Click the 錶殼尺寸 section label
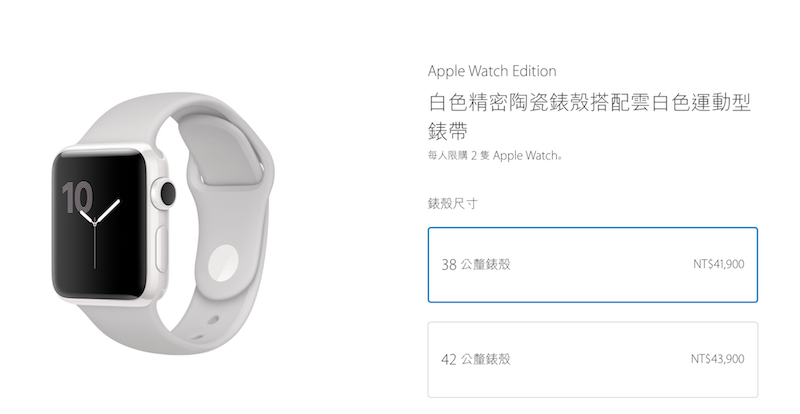The height and width of the screenshot is (414, 800). 452,204
